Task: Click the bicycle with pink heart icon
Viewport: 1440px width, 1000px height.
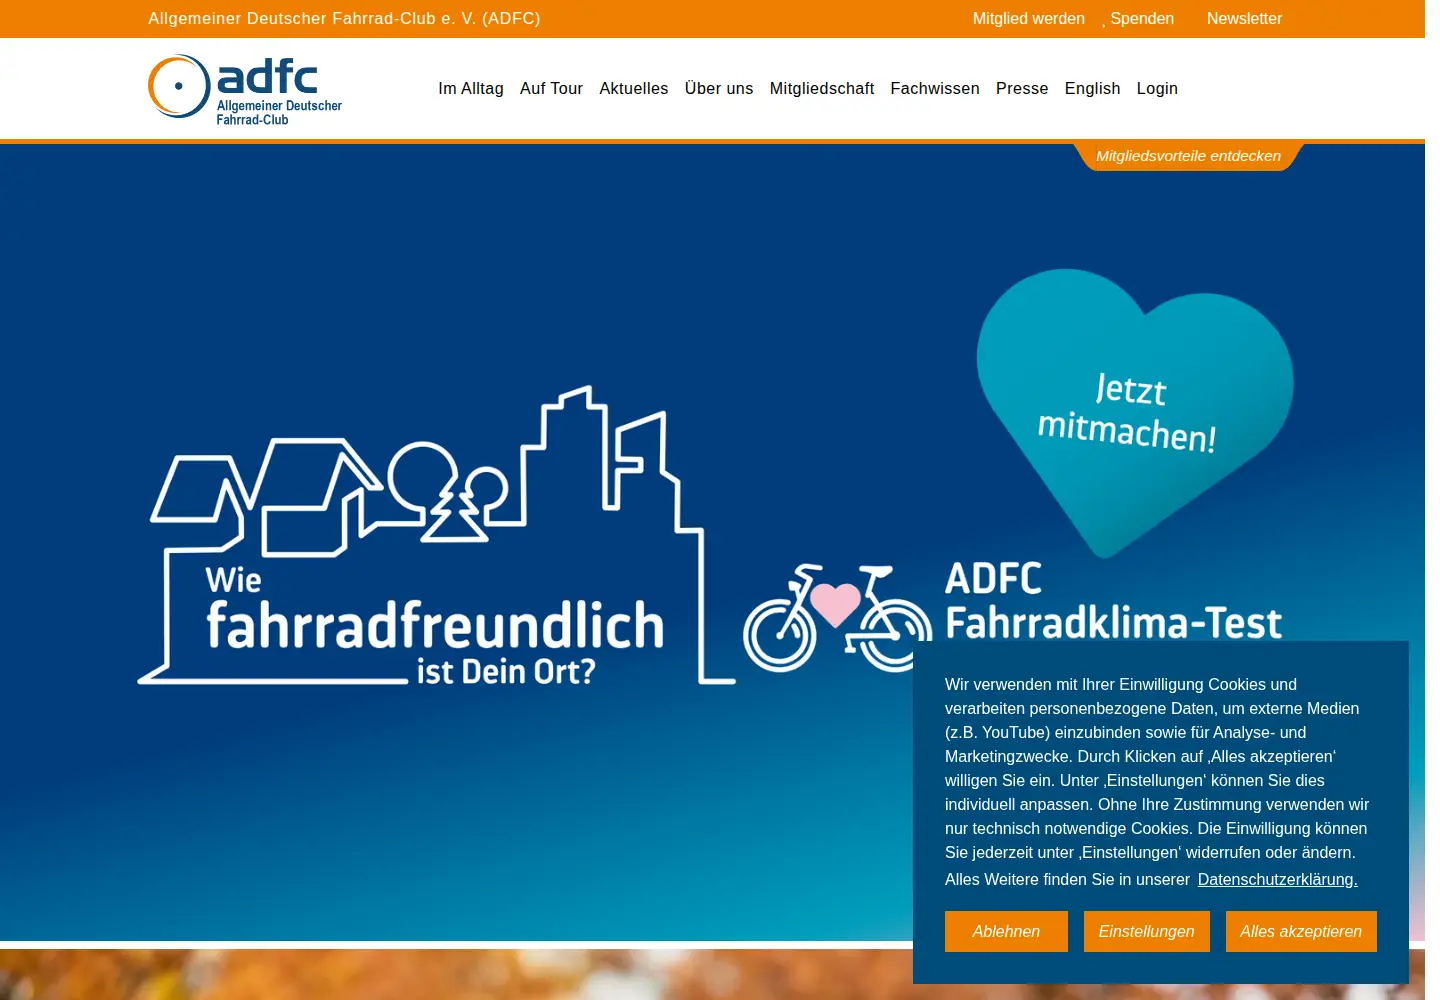Action: [838, 620]
